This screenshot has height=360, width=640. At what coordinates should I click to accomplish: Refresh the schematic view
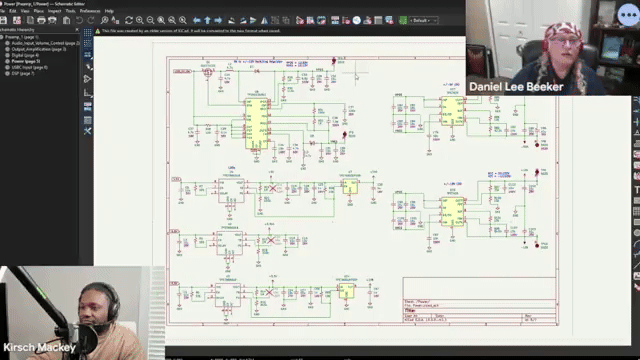point(129,20)
